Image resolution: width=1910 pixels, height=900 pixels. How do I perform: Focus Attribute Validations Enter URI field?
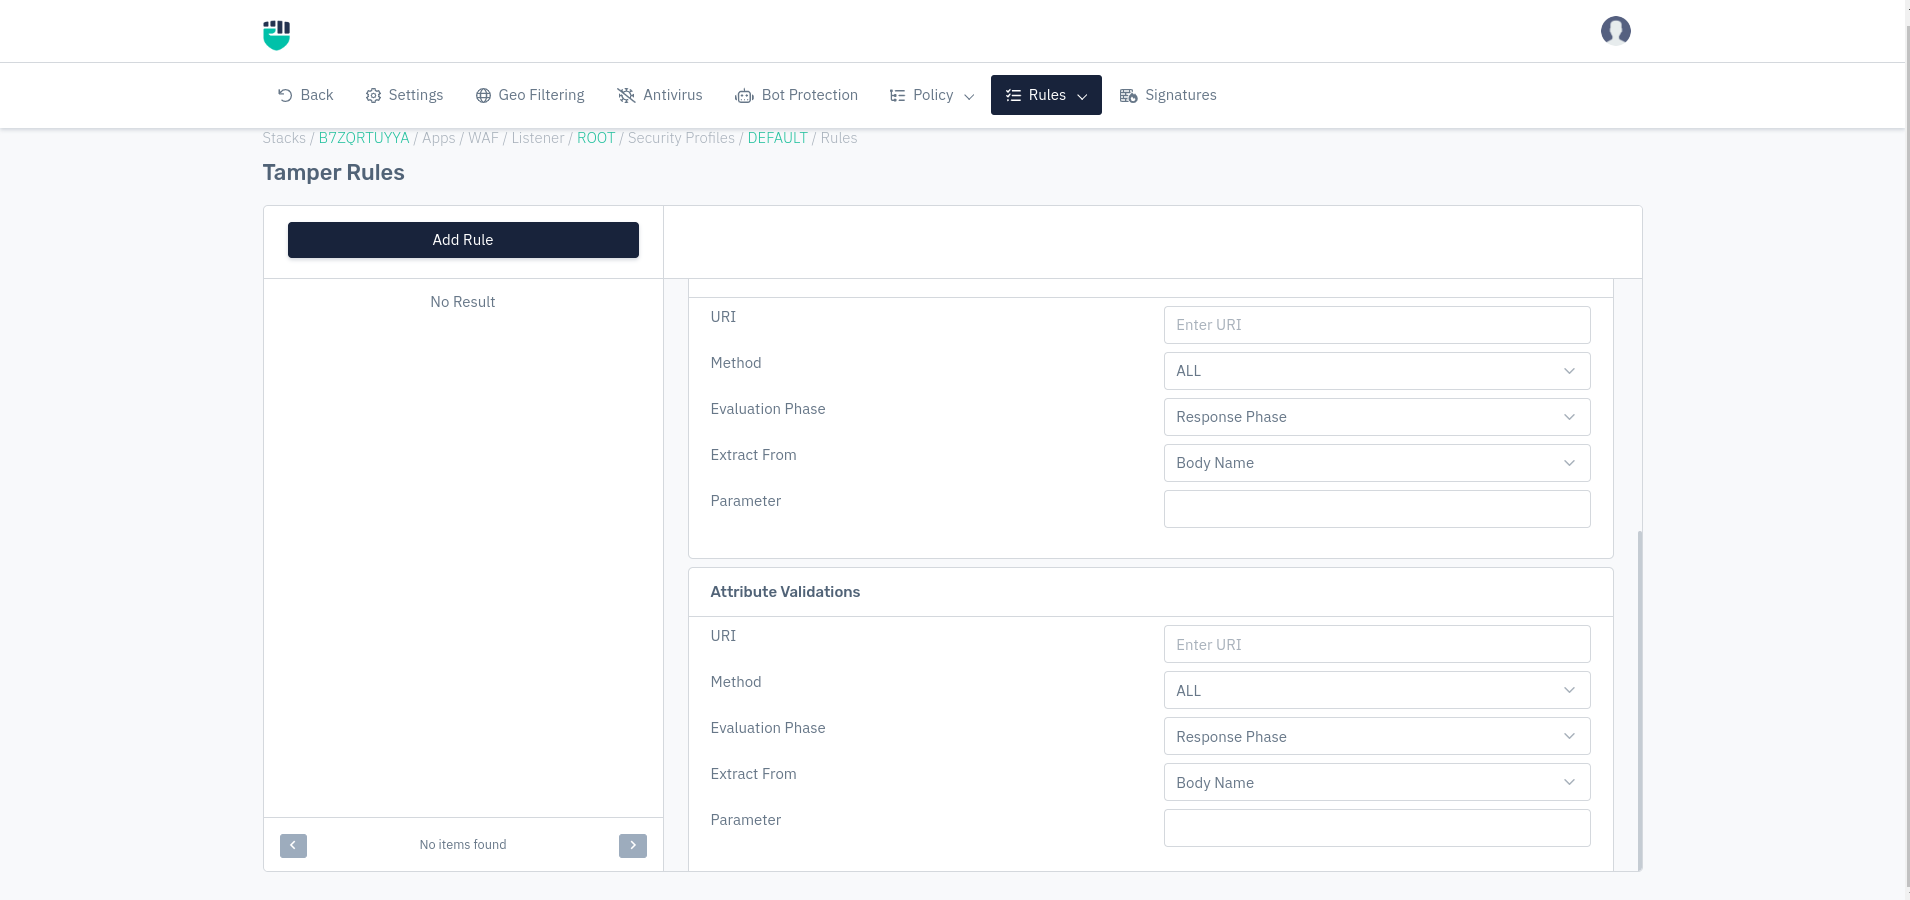pos(1377,645)
